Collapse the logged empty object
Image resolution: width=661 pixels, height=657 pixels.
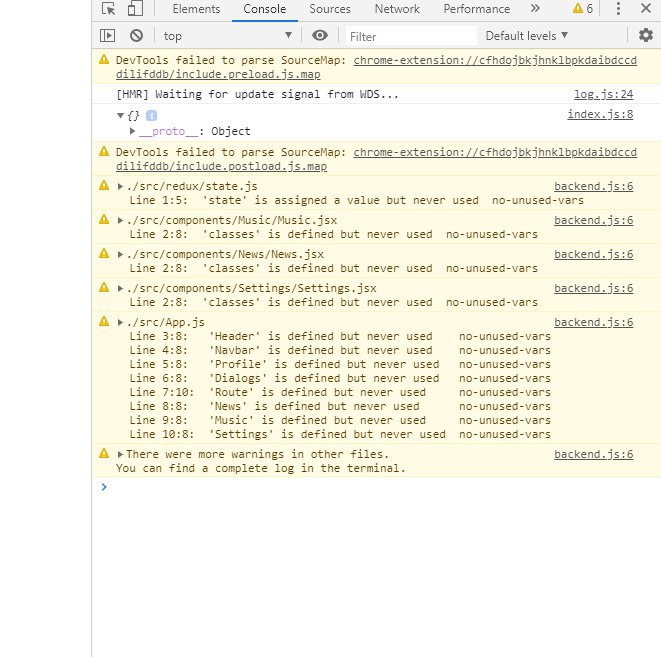[x=120, y=115]
